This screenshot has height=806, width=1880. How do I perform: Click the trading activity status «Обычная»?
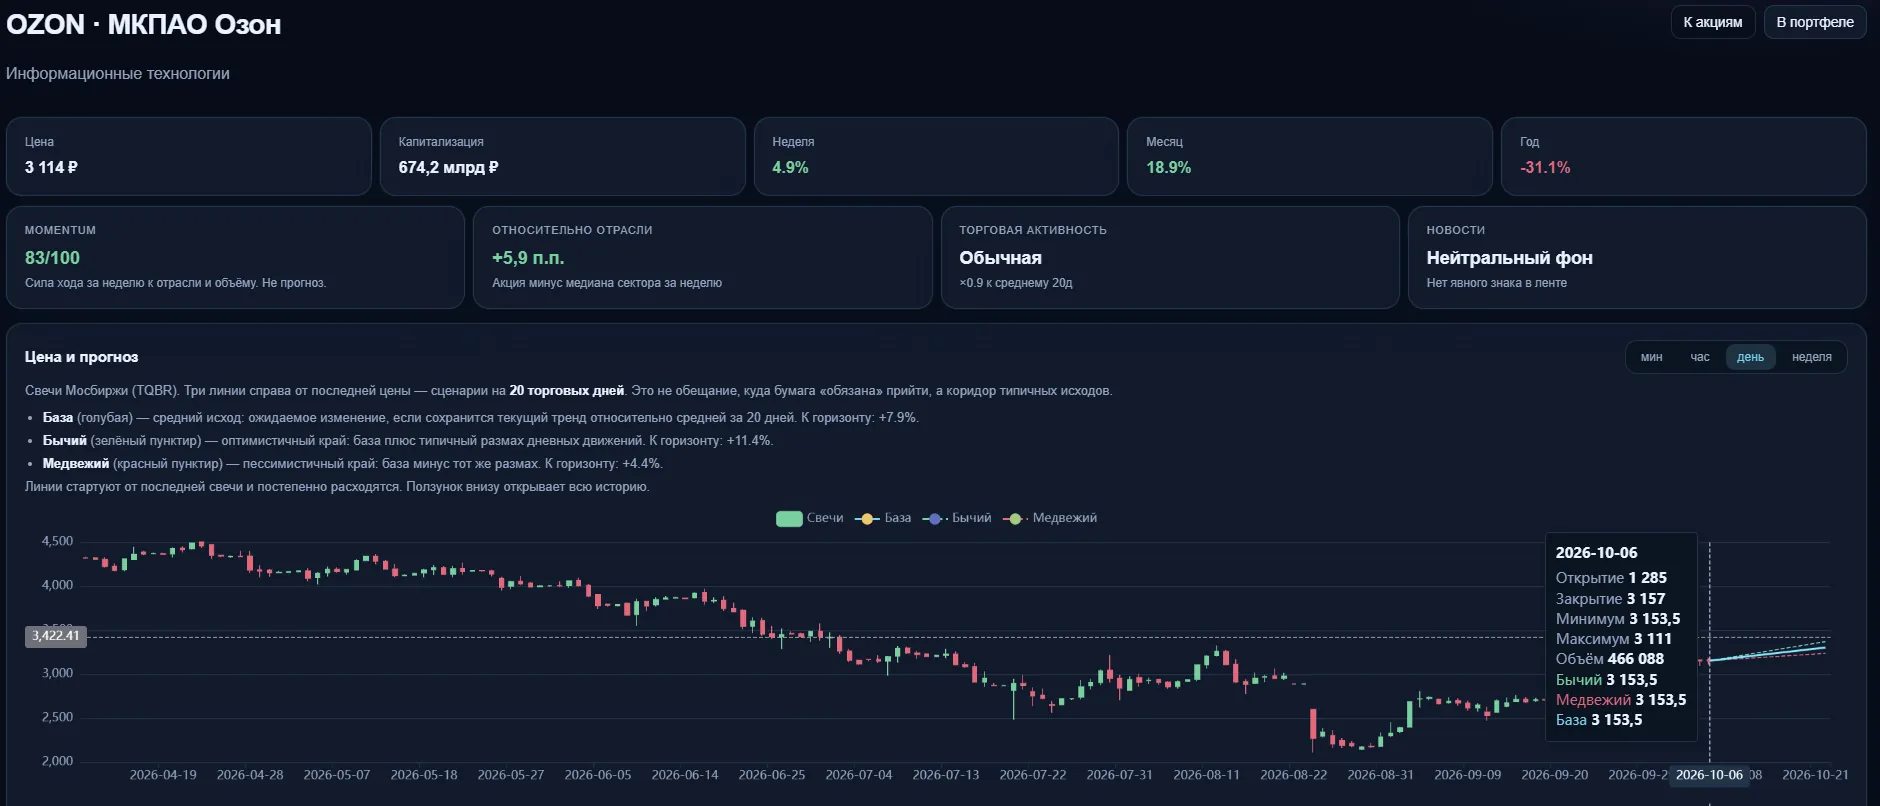(1000, 258)
